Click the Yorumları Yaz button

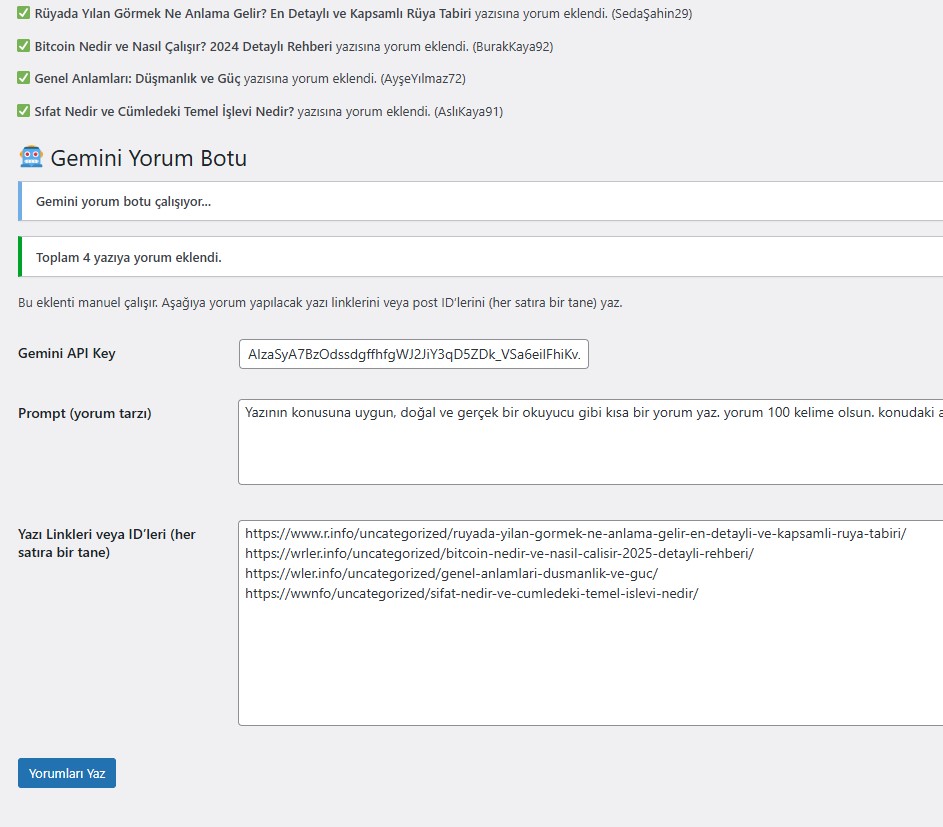(x=67, y=773)
